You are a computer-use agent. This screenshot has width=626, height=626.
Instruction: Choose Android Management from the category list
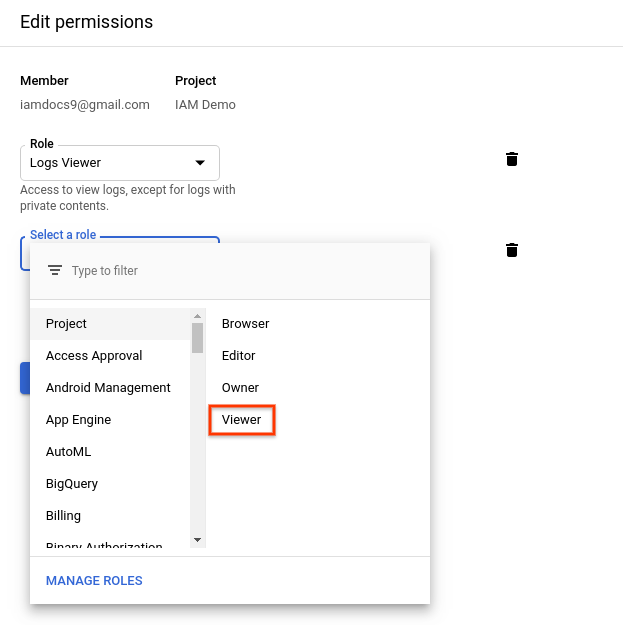pos(110,388)
